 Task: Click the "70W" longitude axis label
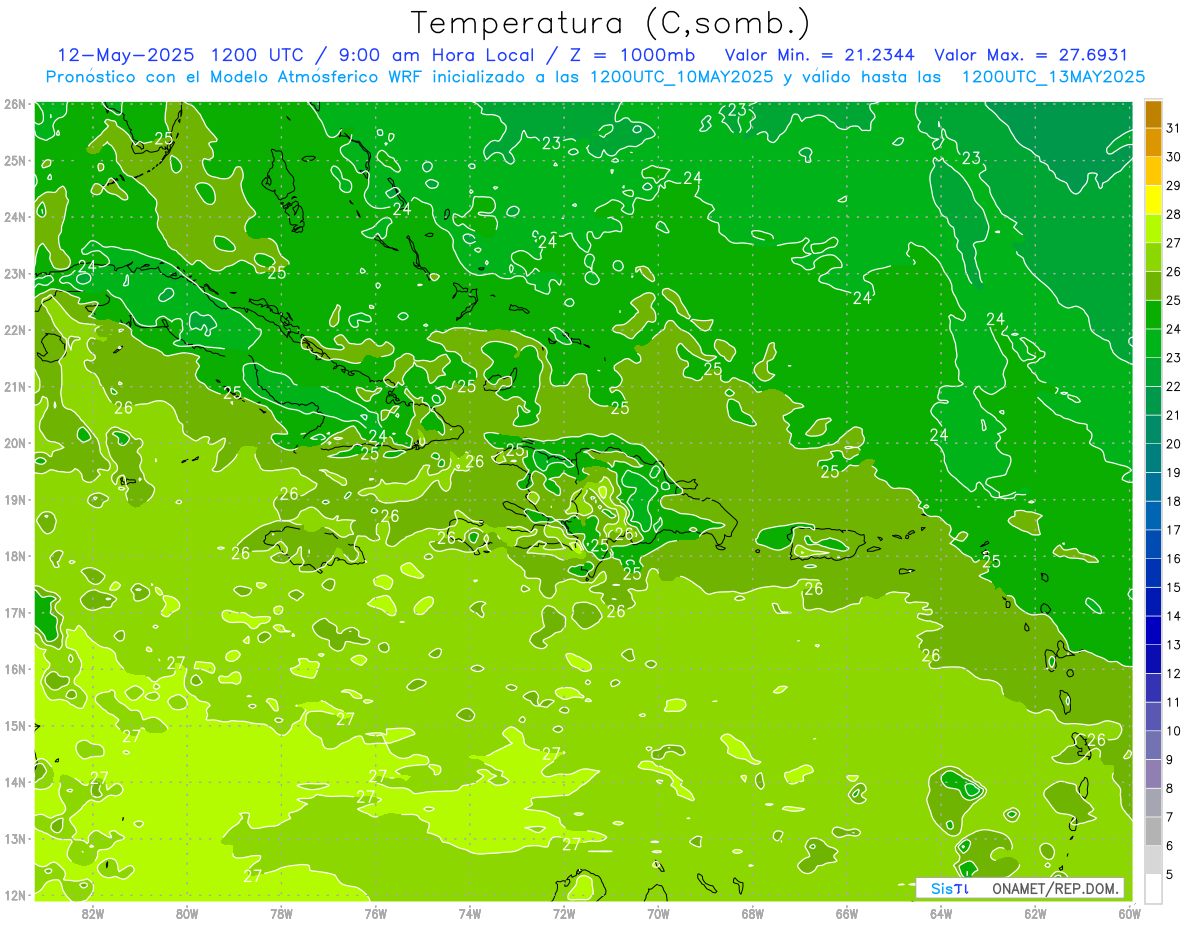tap(658, 913)
